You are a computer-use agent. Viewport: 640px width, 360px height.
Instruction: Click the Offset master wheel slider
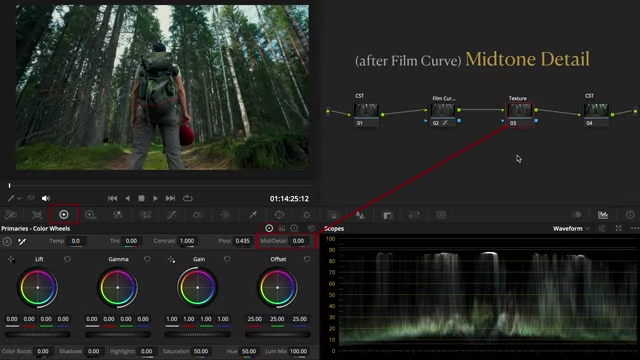pyautogui.click(x=278, y=334)
